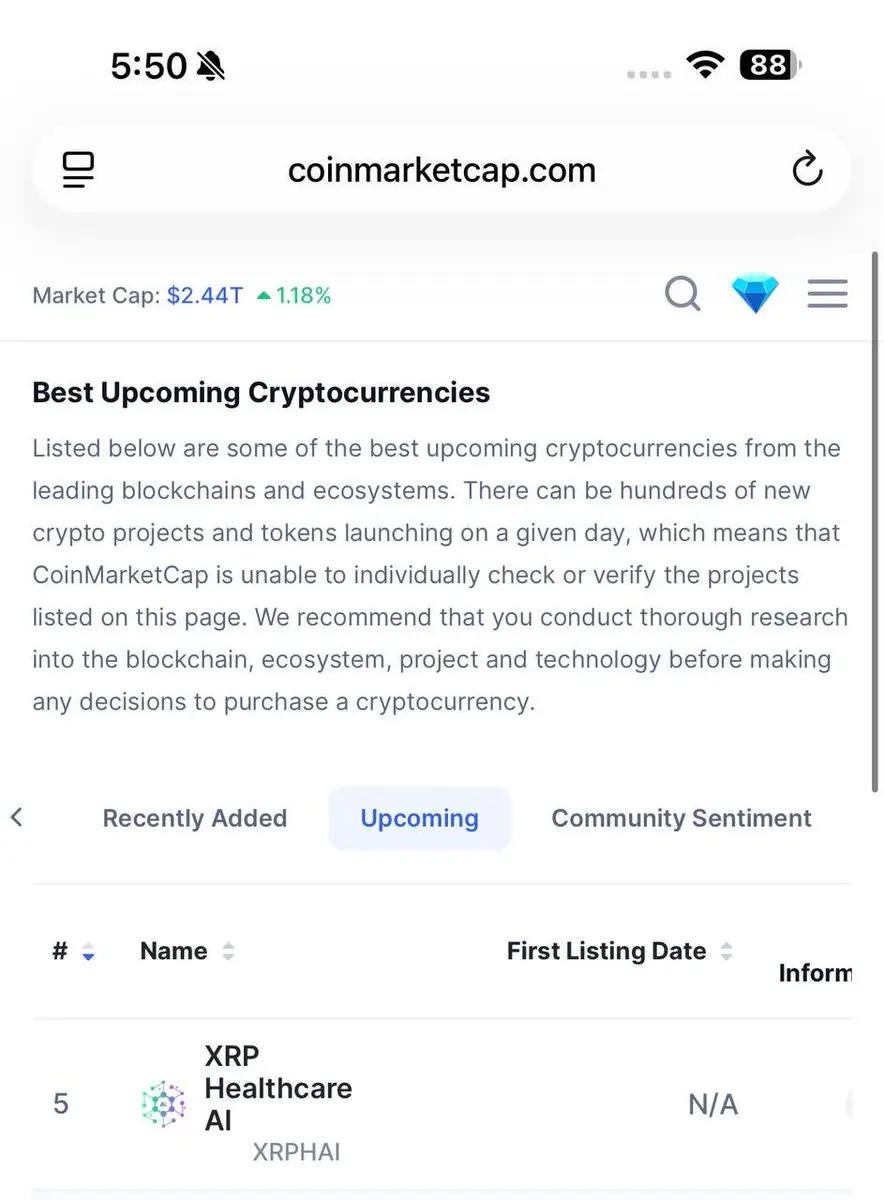884x1200 pixels.
Task: Tap the silent mode bell icon
Action: point(211,66)
